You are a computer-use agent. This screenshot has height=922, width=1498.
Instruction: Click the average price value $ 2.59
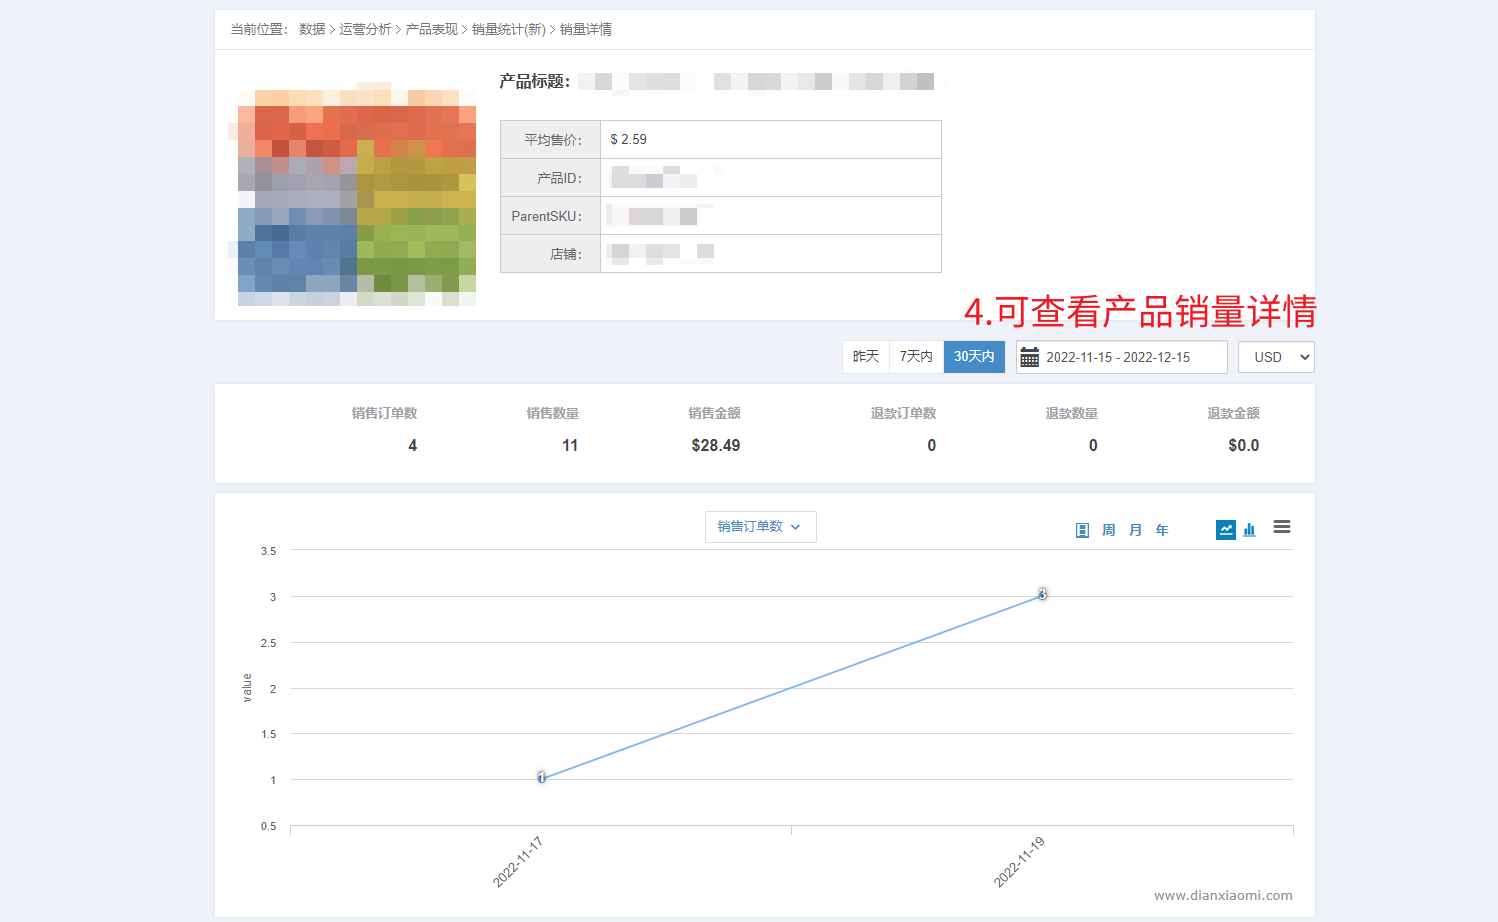[629, 139]
